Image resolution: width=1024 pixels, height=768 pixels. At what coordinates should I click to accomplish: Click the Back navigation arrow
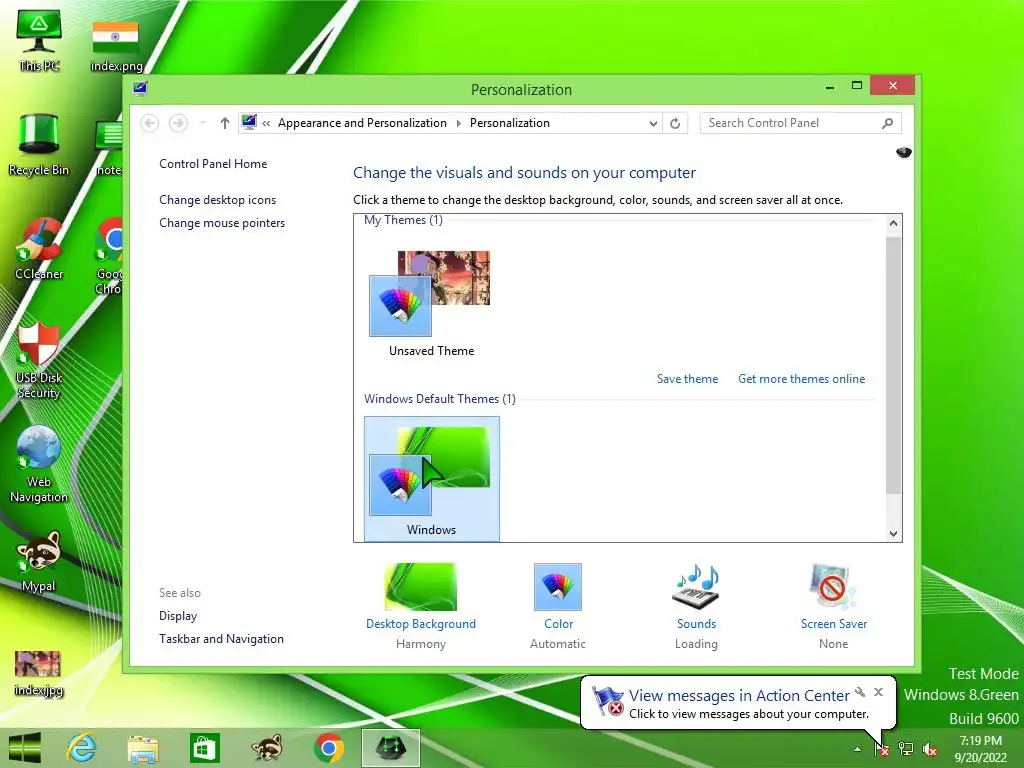150,123
